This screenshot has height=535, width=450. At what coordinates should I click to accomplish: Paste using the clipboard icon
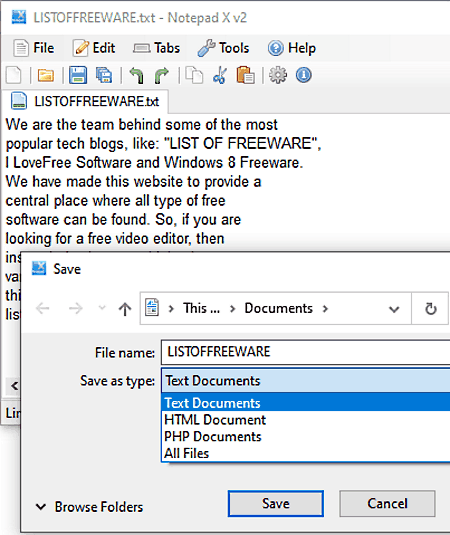[245, 75]
